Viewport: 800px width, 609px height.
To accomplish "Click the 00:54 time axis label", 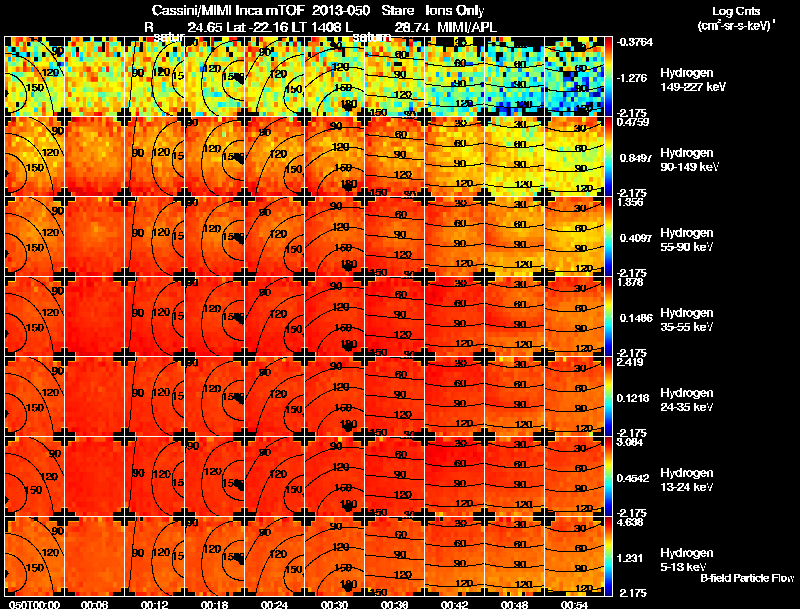I will pos(574,605).
